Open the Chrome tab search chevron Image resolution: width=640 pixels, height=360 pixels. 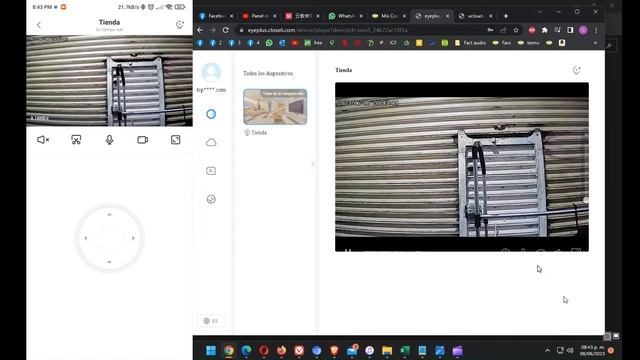click(540, 12)
